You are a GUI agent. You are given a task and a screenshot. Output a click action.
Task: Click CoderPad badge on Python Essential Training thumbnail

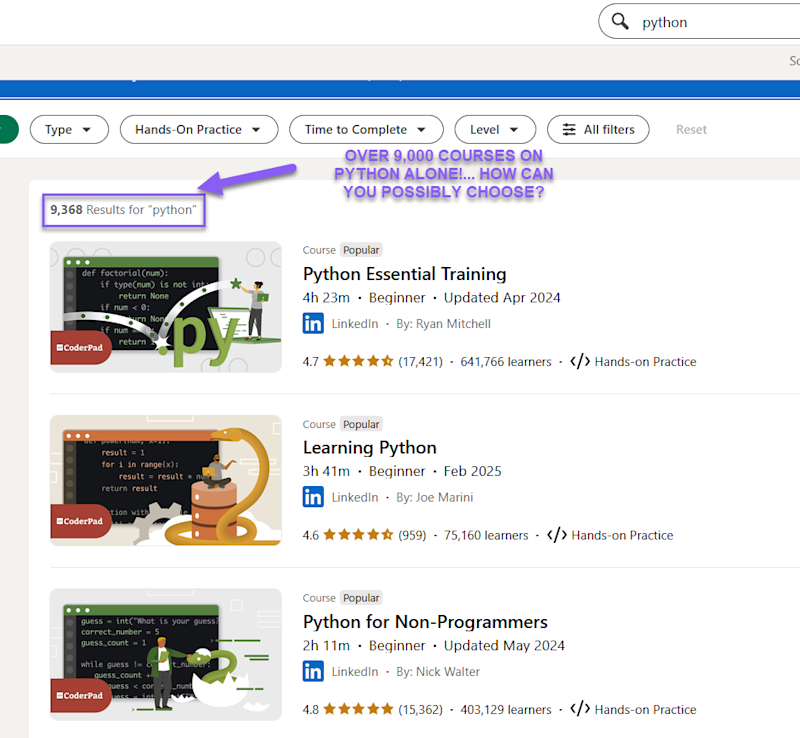81,348
